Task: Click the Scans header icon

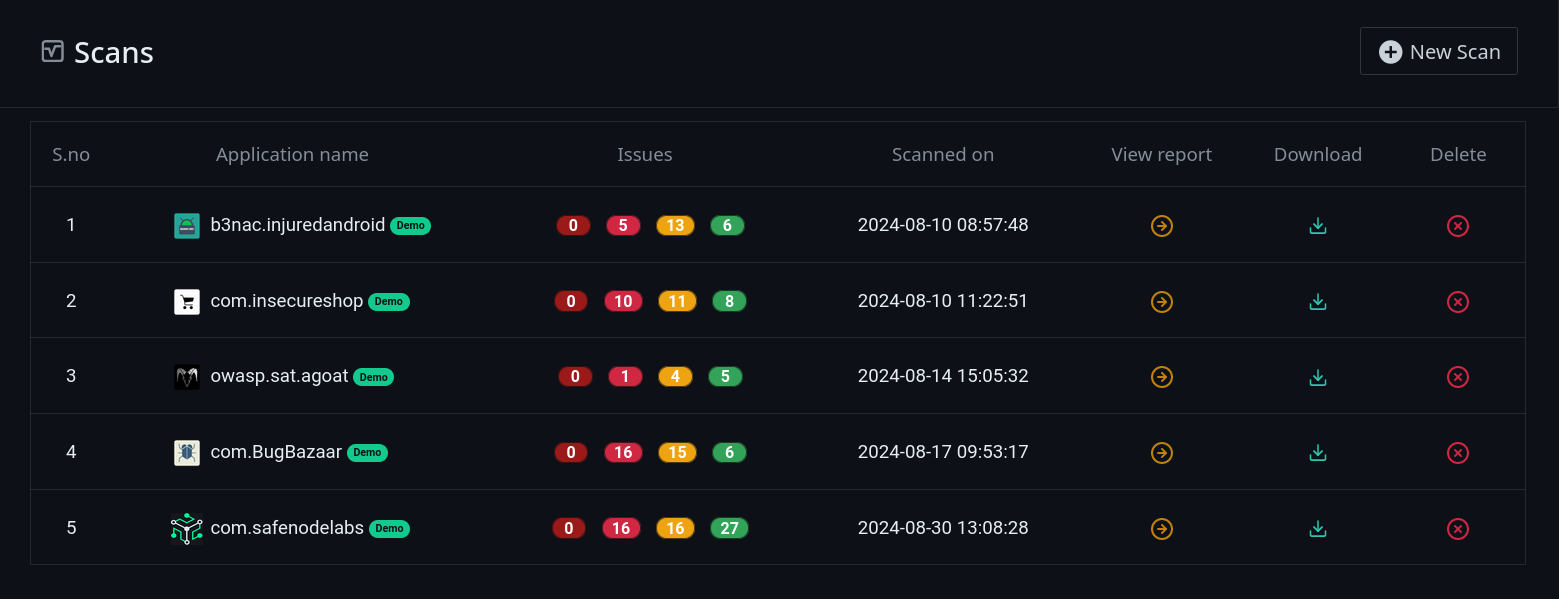Action: pos(53,51)
